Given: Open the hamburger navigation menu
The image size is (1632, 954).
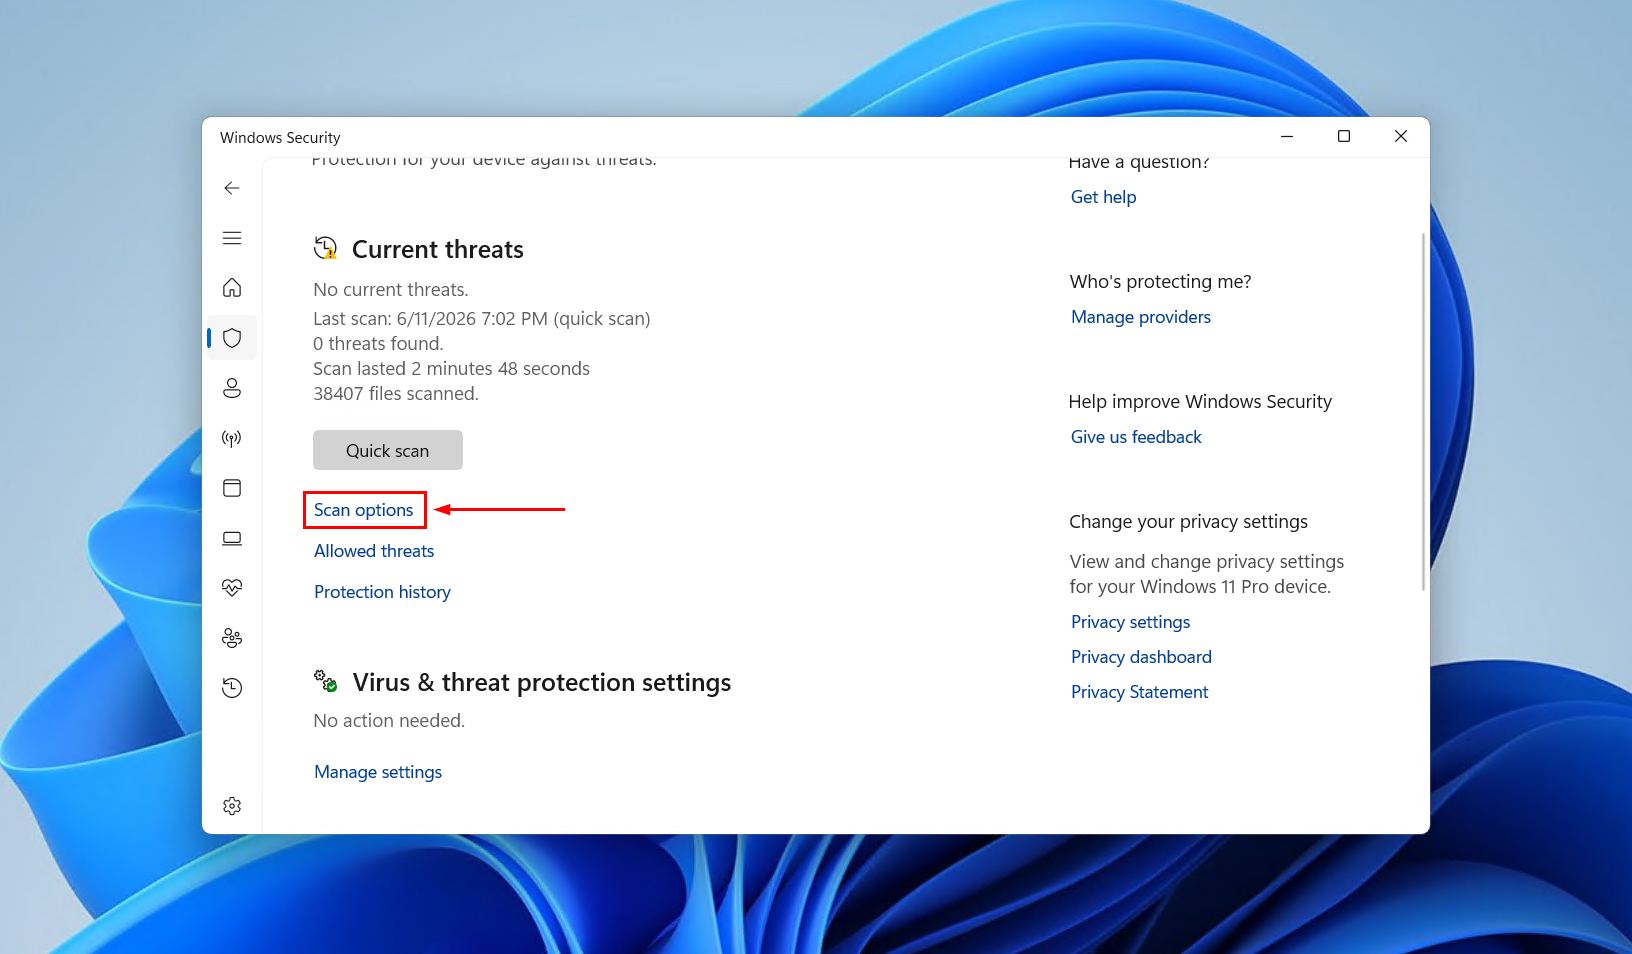Looking at the screenshot, I should (232, 238).
